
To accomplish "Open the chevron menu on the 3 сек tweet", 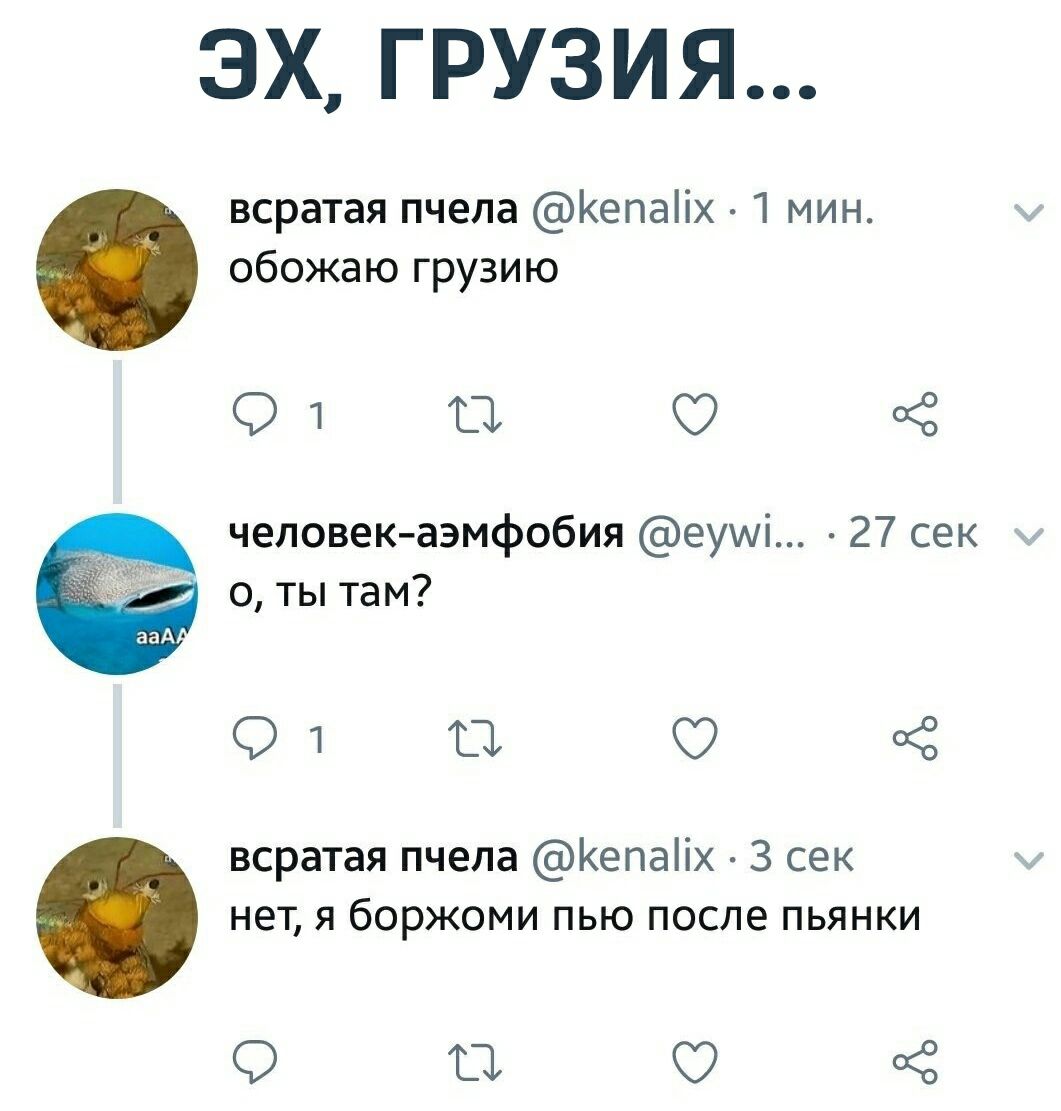I will (1028, 860).
